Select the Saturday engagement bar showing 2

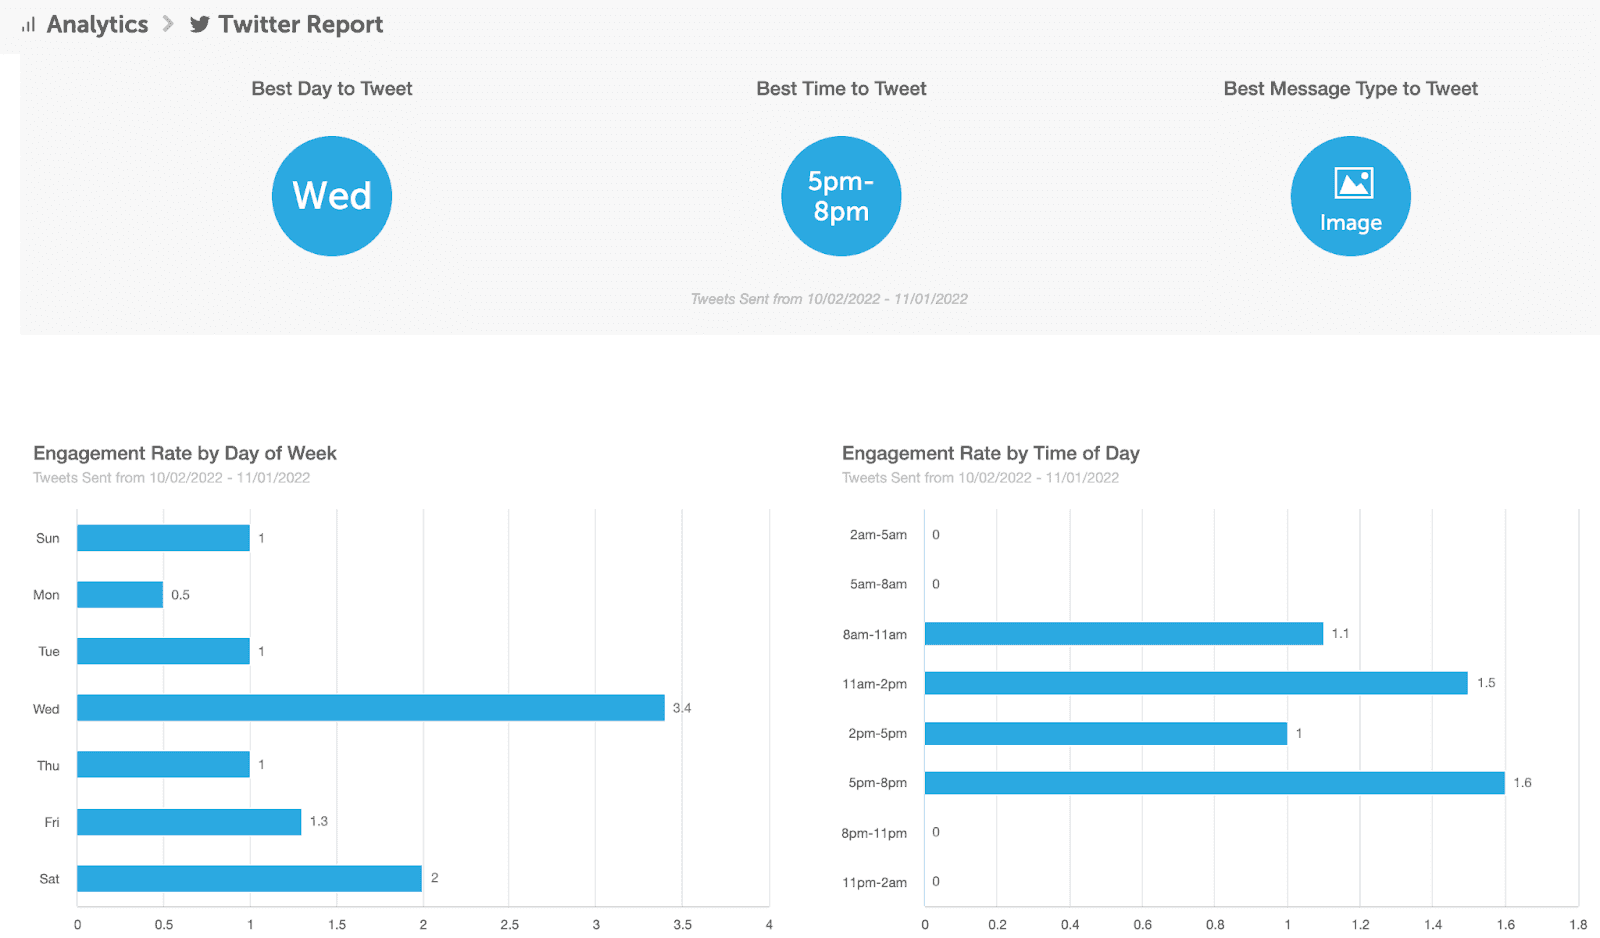[248, 878]
